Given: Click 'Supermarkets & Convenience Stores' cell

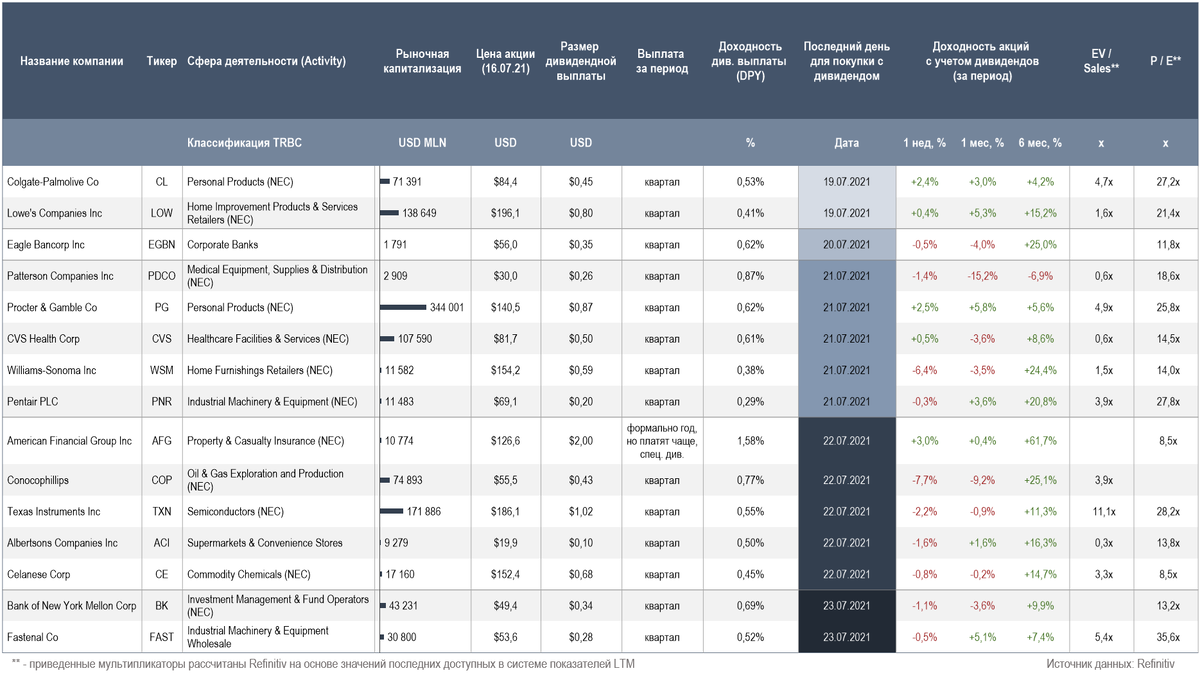Looking at the screenshot, I should 265,543.
